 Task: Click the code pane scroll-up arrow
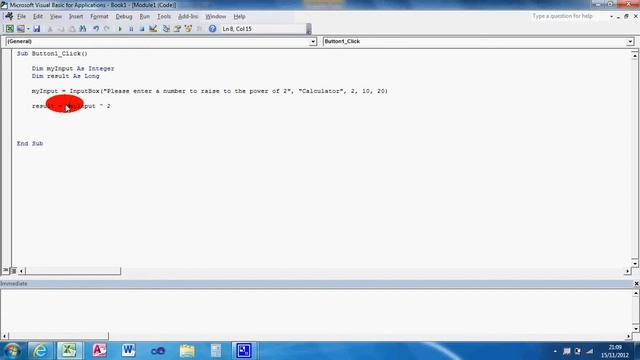[635, 55]
